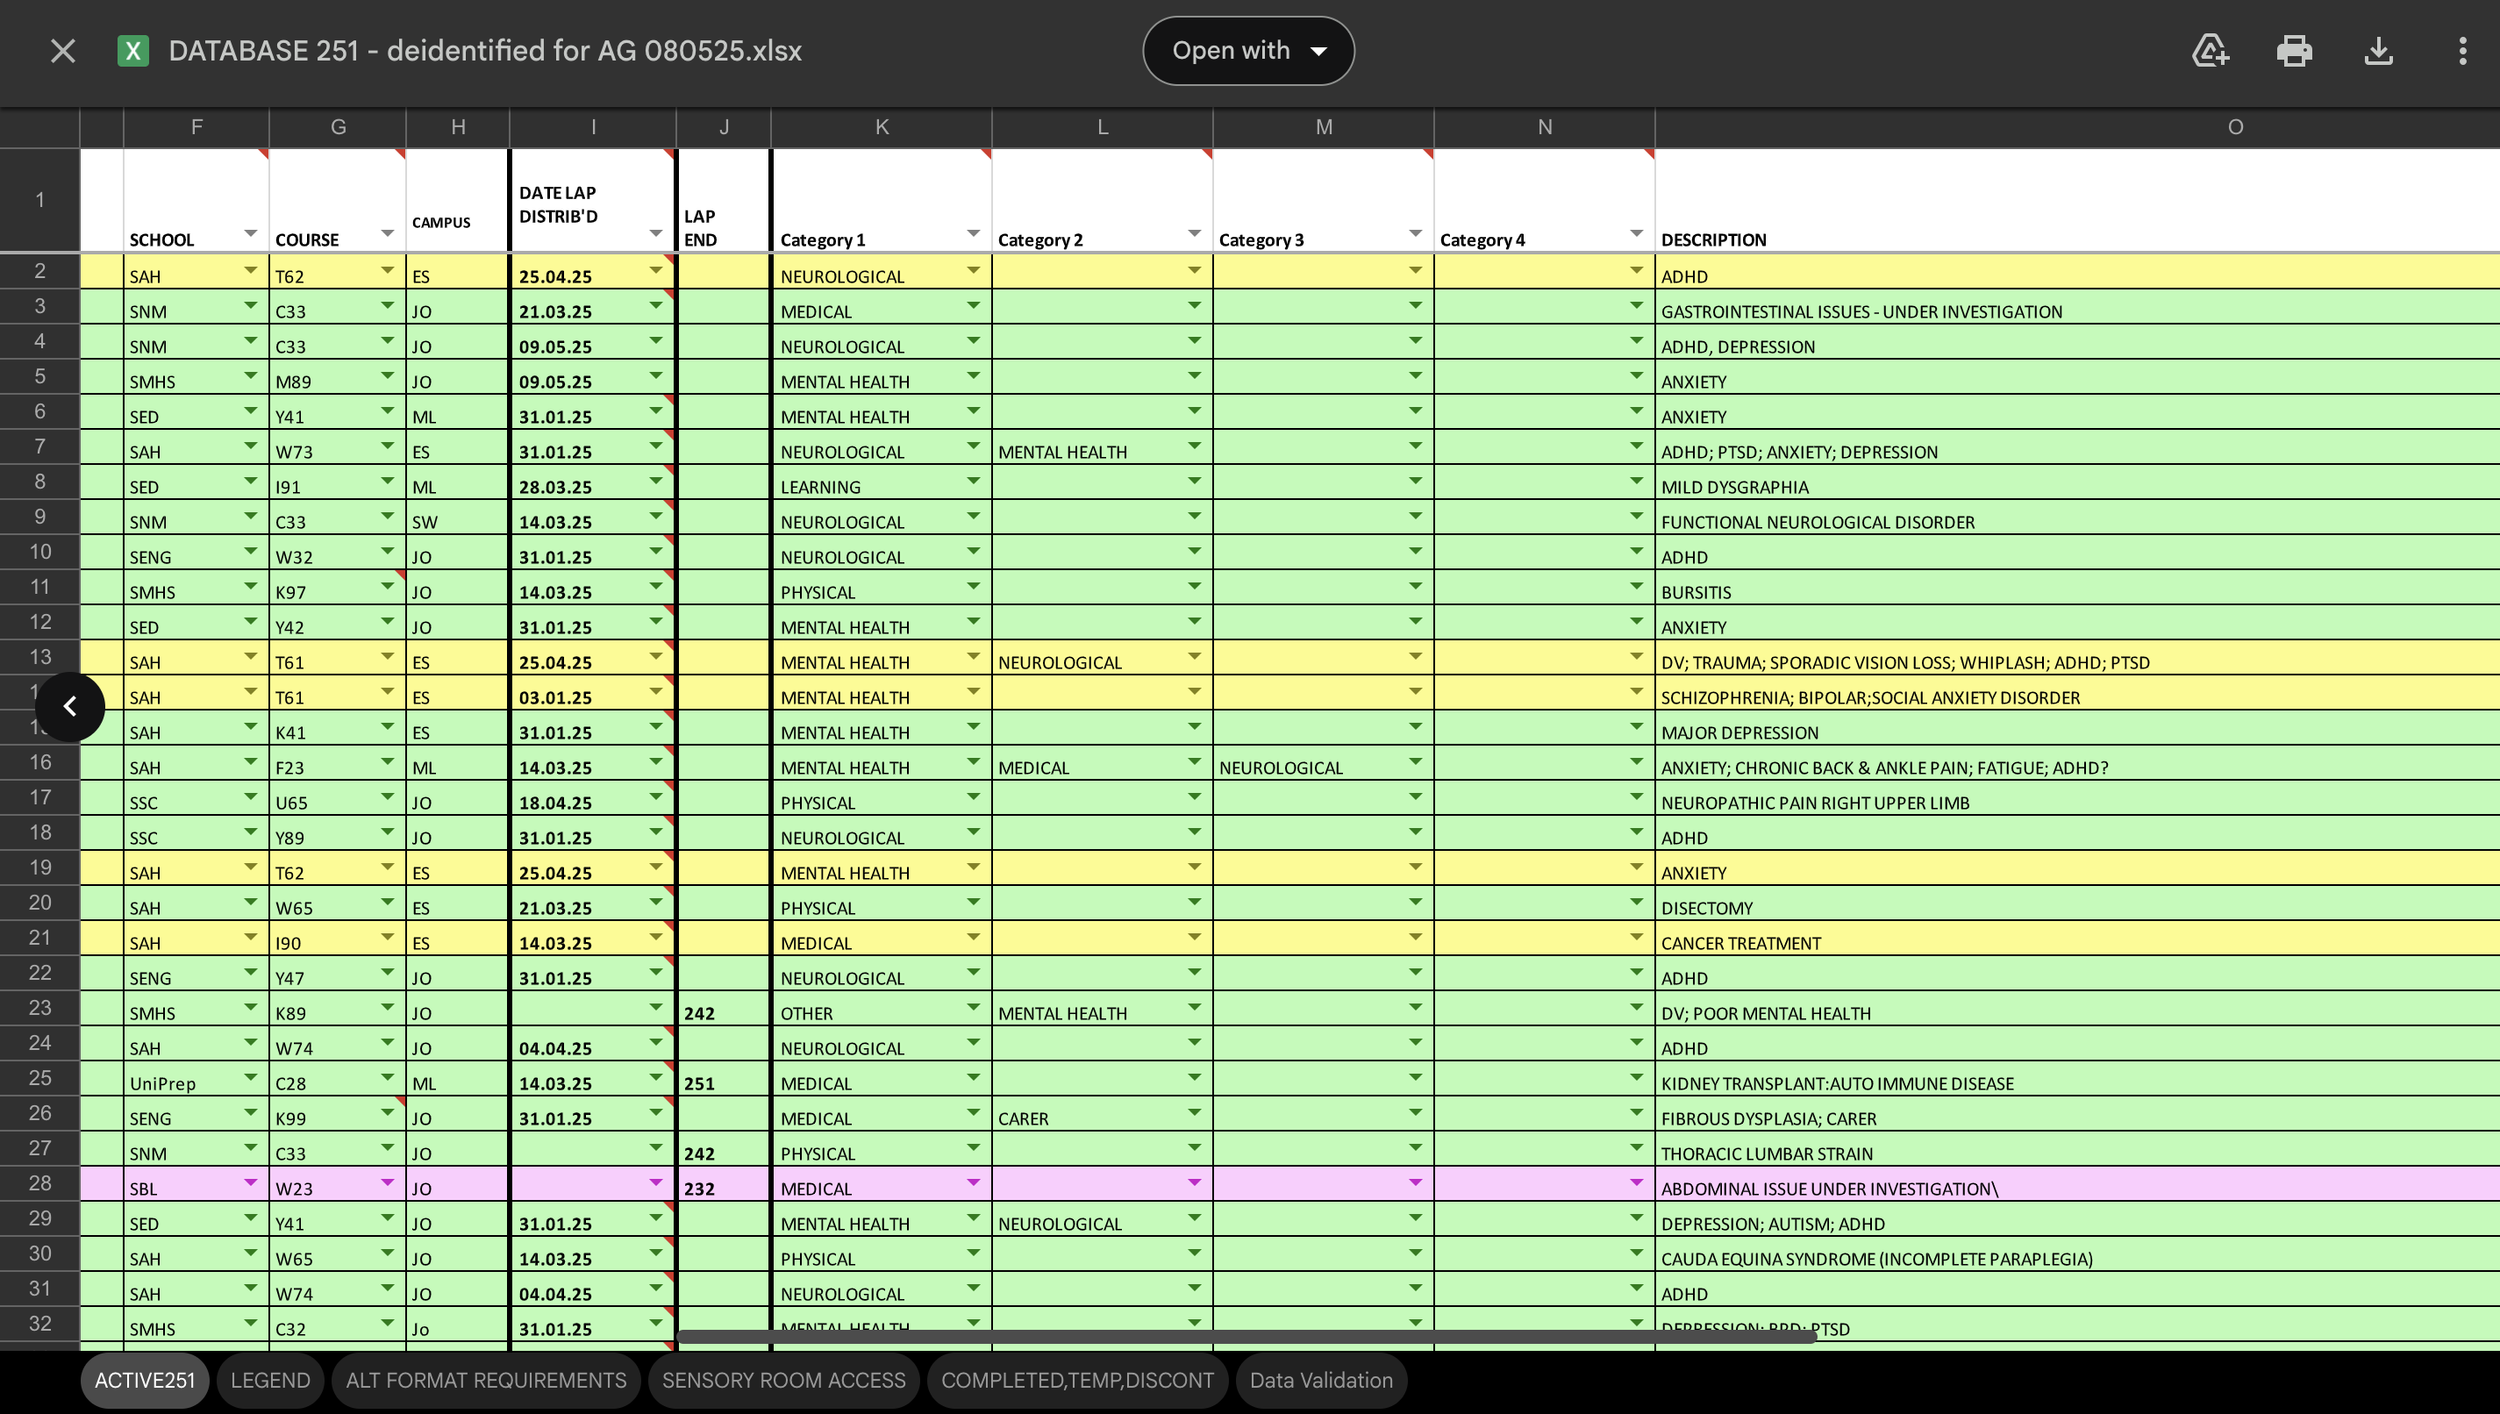Select the ALT FORMAT REQUIREMENTS tab
Image resolution: width=2500 pixels, height=1414 pixels.
point(486,1380)
